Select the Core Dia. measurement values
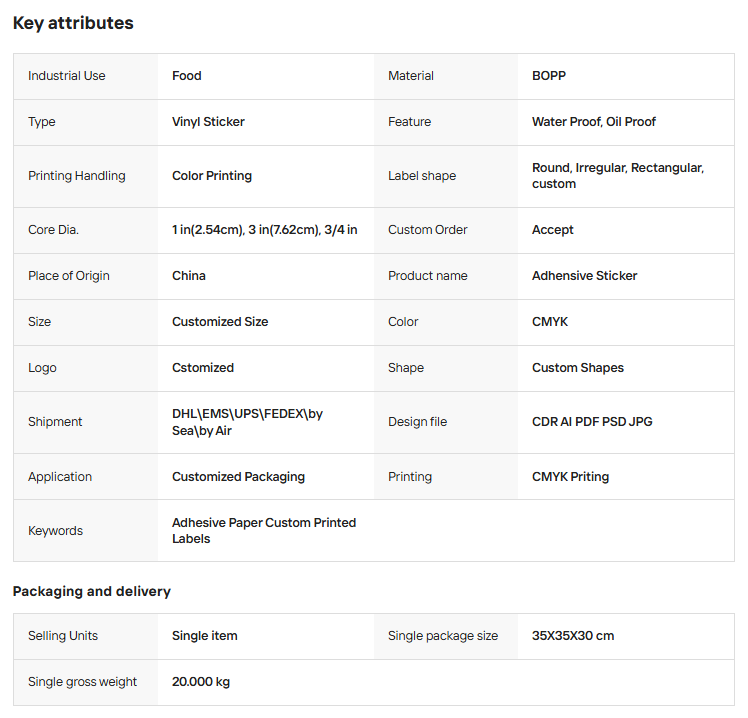748x718 pixels. click(x=265, y=230)
